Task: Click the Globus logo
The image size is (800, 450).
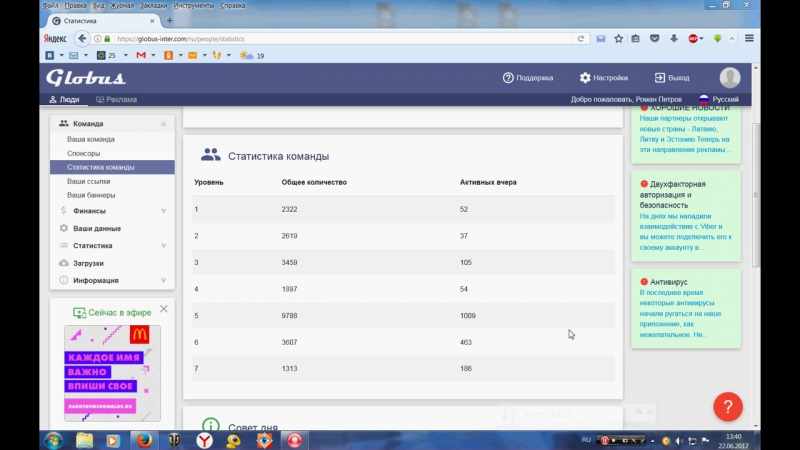Action: click(x=86, y=78)
